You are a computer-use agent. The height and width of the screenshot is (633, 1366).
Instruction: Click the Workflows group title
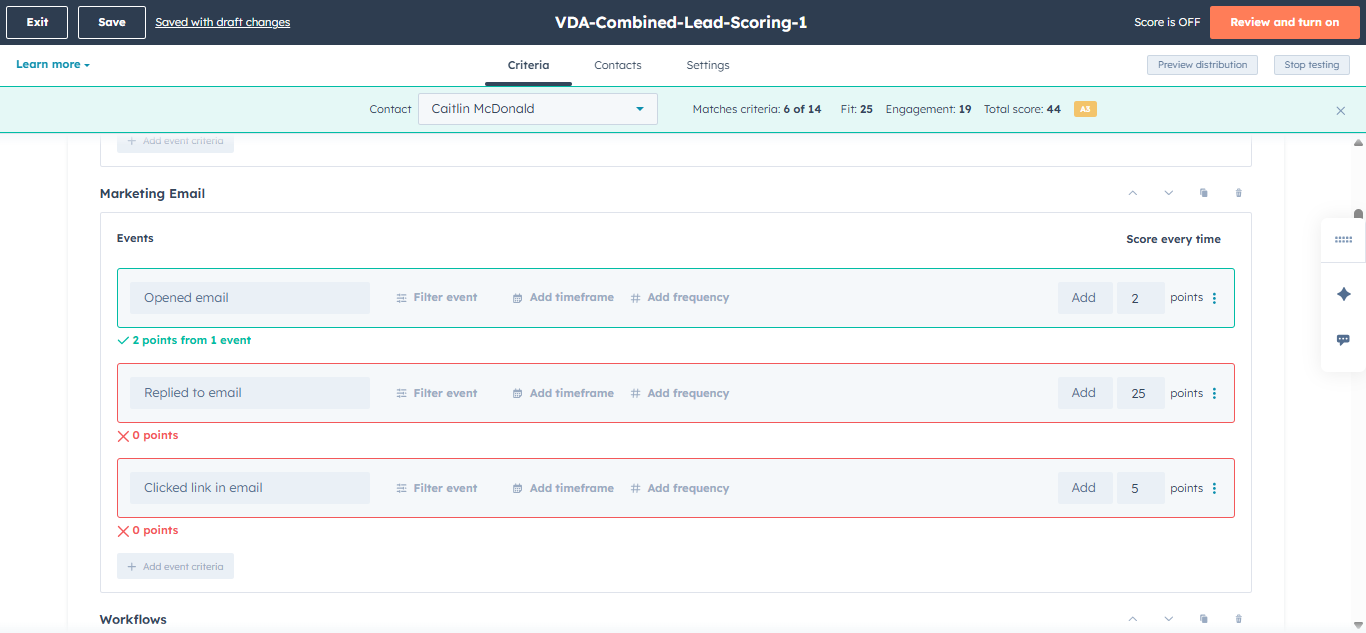pyautogui.click(x=133, y=619)
